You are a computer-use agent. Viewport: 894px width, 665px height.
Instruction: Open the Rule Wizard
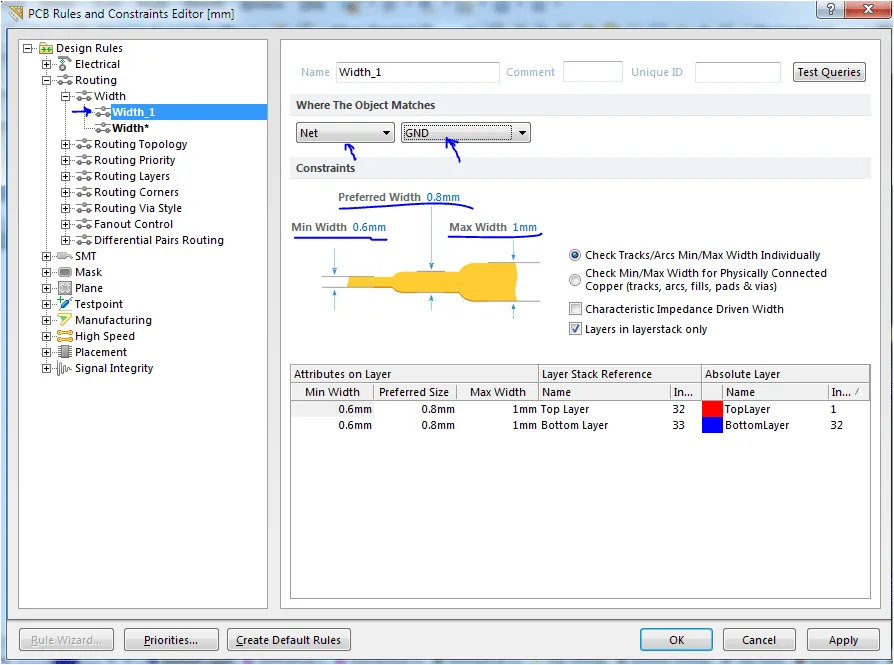(66, 640)
